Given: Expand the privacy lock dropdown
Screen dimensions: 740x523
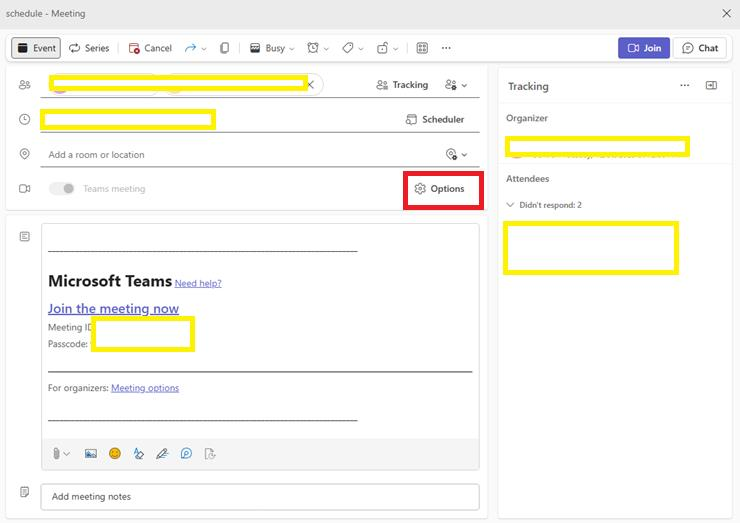Looking at the screenshot, I should 395,49.
